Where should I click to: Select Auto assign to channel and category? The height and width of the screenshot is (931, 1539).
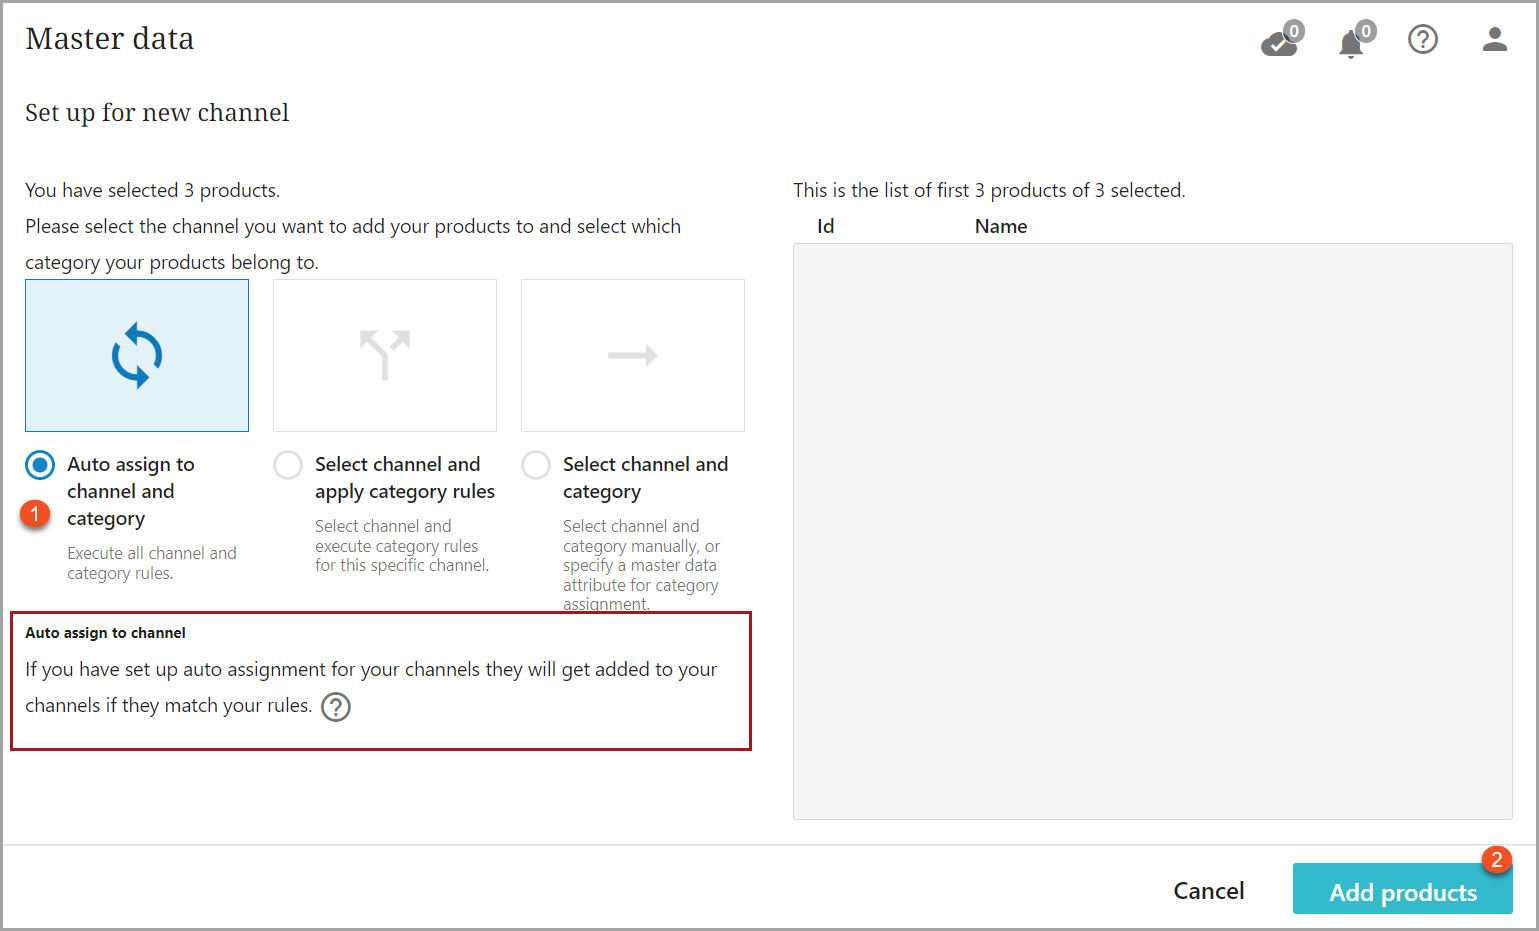point(40,465)
